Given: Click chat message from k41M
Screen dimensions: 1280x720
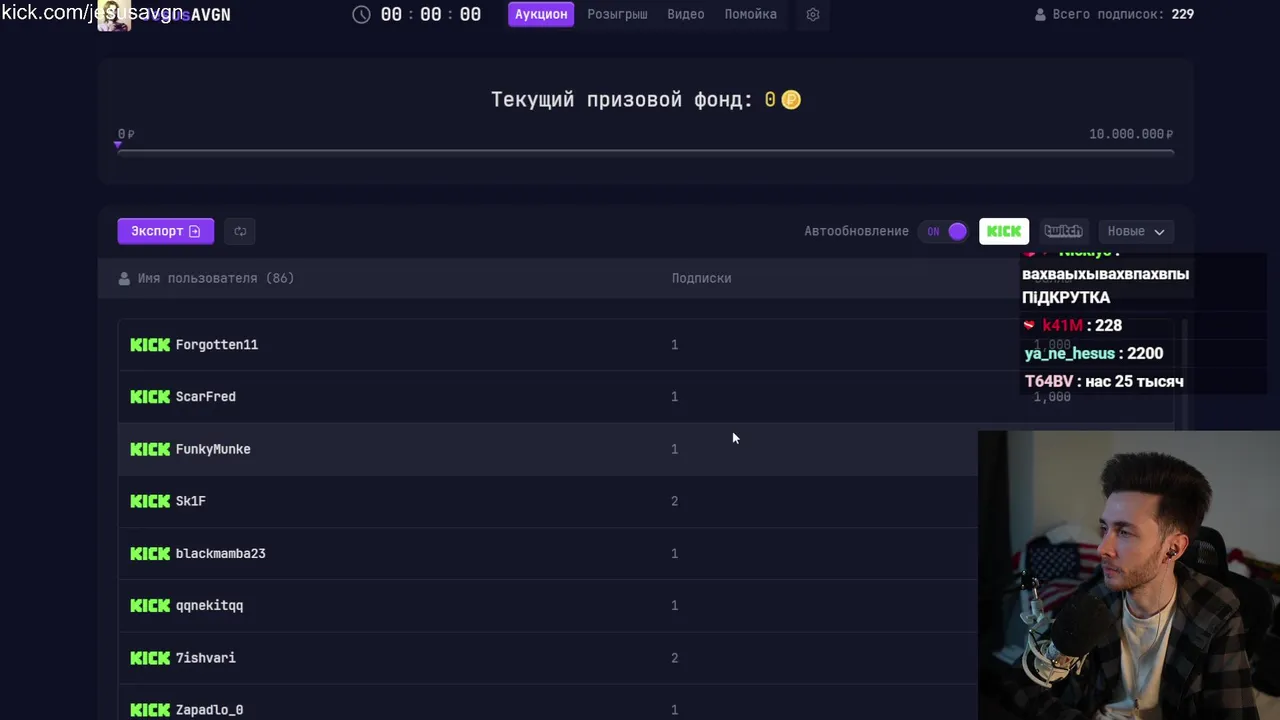Looking at the screenshot, I should (x=1073, y=325).
